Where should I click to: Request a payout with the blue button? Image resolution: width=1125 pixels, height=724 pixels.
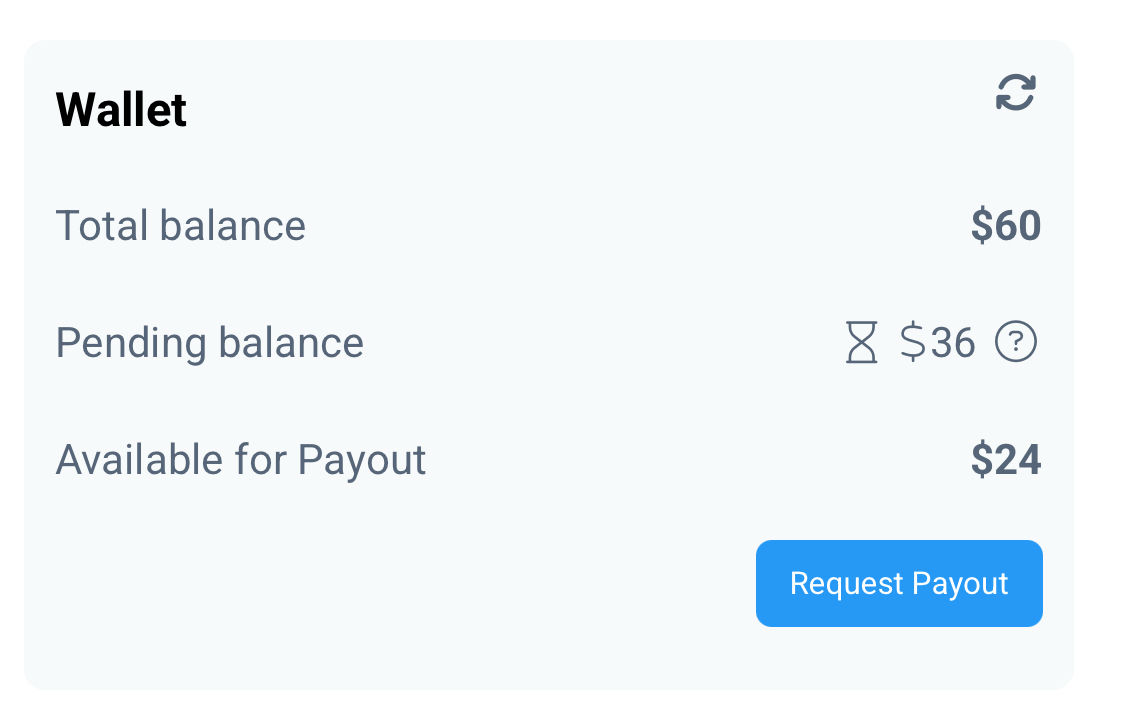pyautogui.click(x=898, y=583)
